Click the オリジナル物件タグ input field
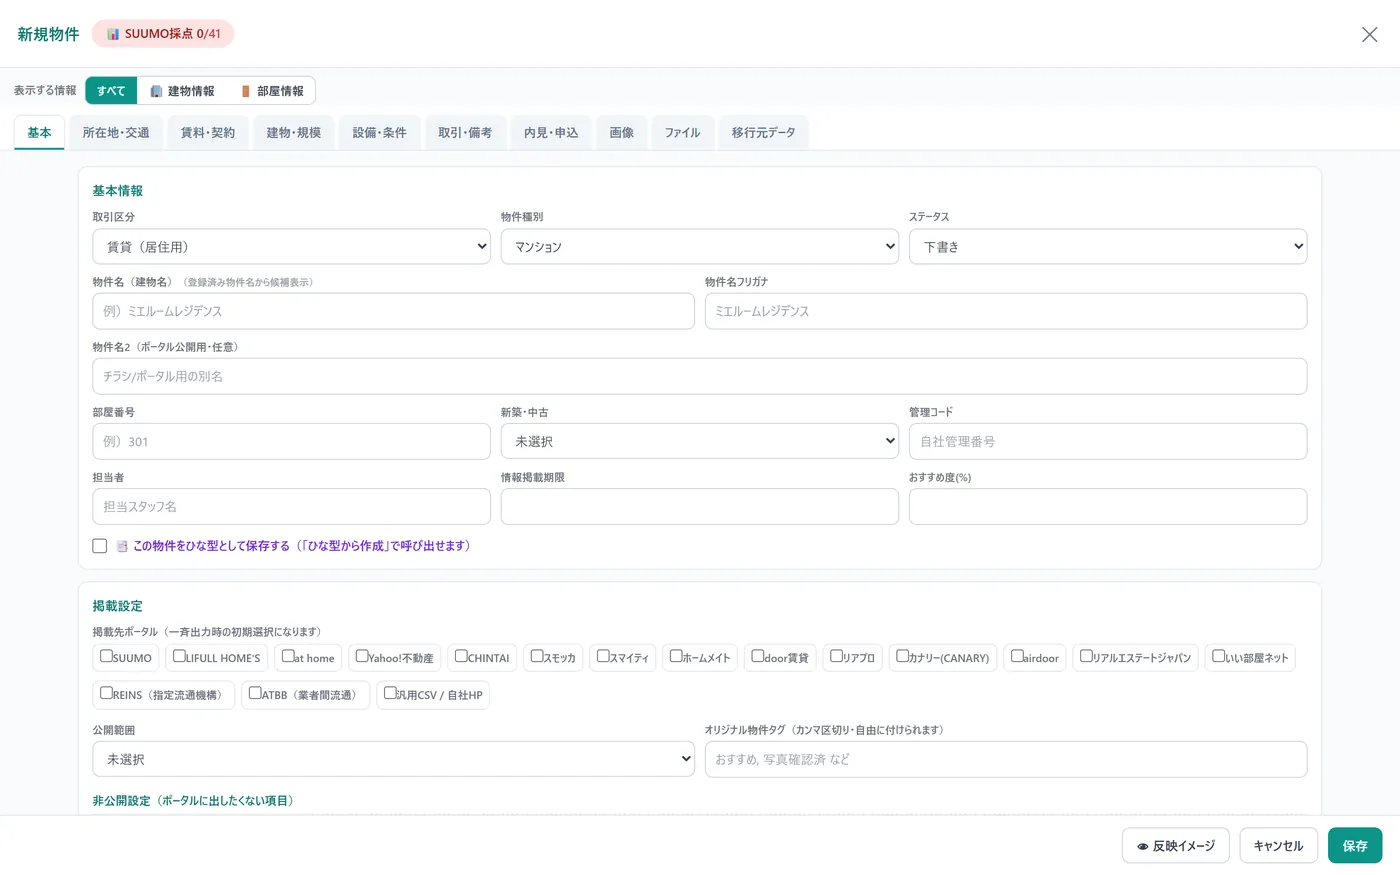Image resolution: width=1400 pixels, height=875 pixels. click(x=1006, y=759)
